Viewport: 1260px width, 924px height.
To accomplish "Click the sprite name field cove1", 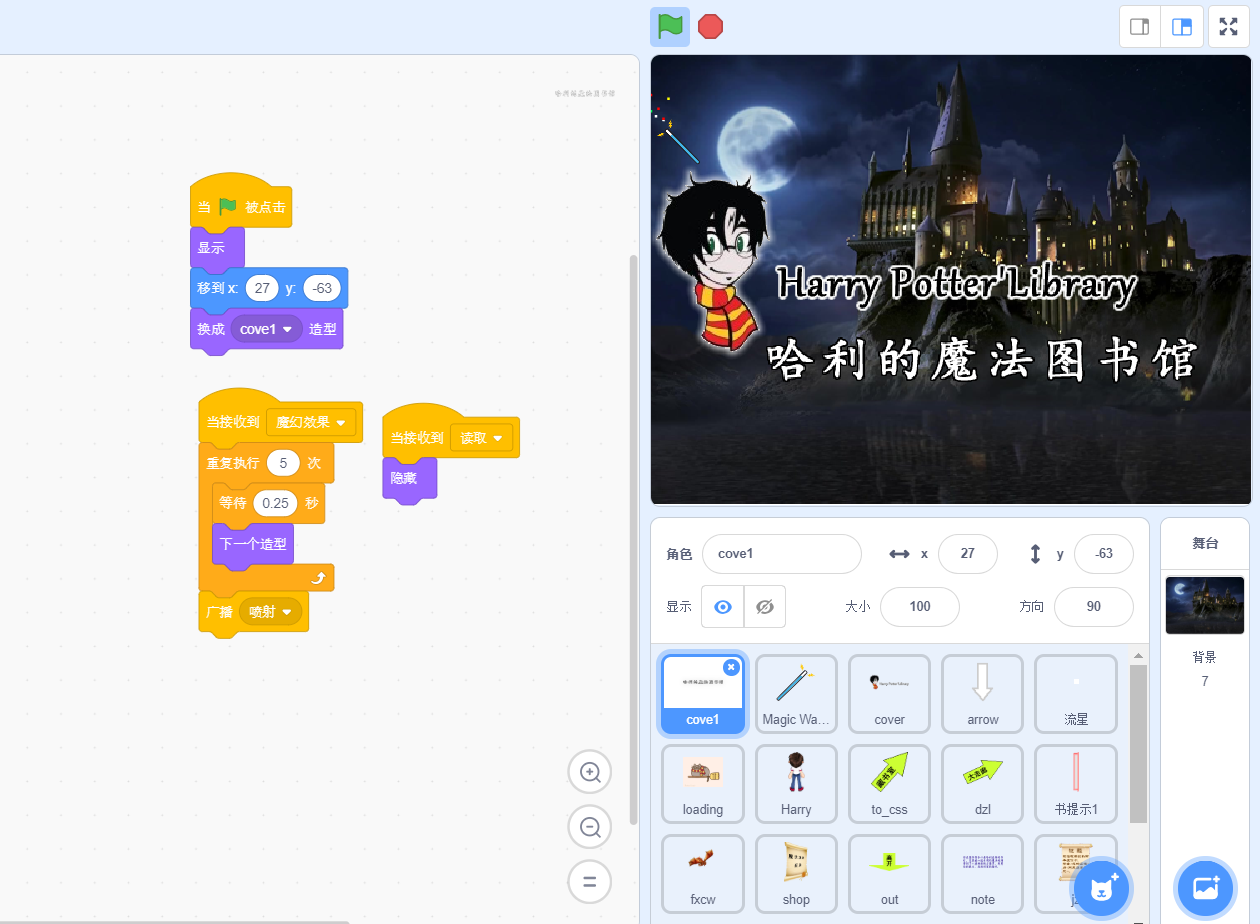I will click(x=781, y=554).
